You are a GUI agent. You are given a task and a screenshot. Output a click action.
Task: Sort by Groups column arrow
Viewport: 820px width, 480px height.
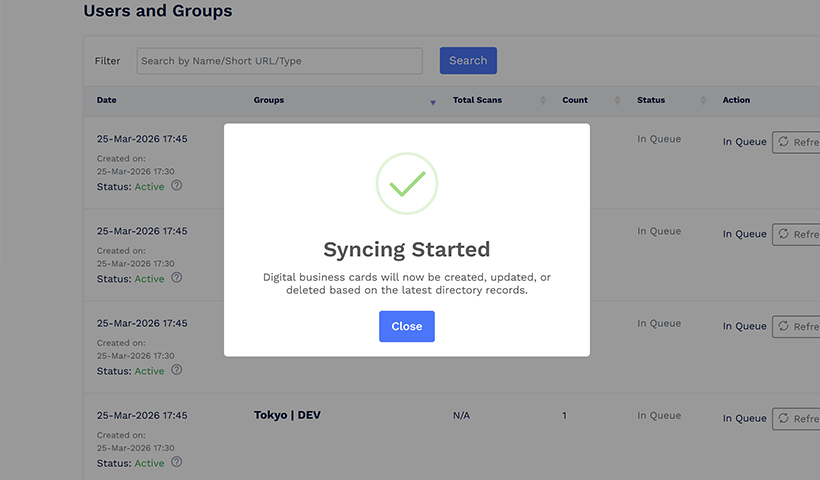tap(432, 101)
